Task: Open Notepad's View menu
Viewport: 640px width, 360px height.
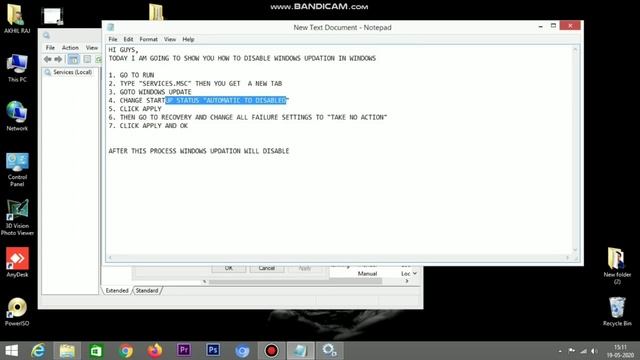Action: (170, 39)
